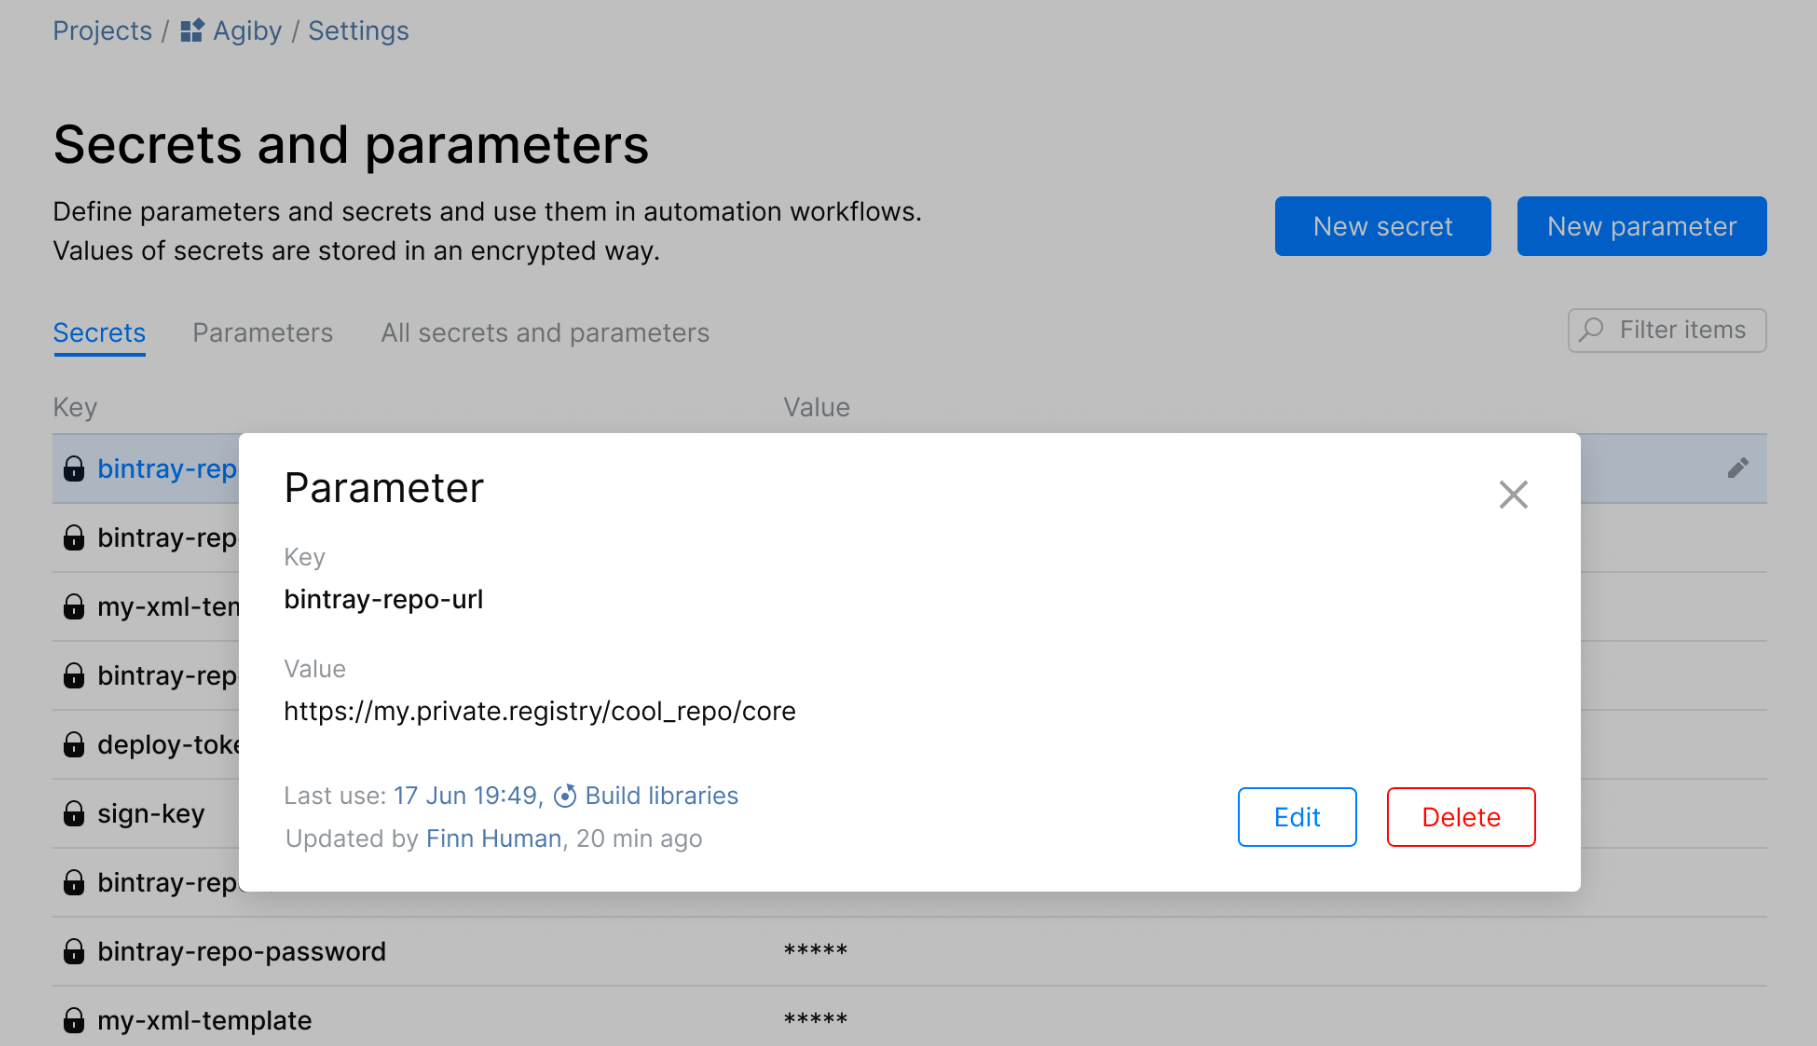Open the Finn Human user link
Image resolution: width=1817 pixels, height=1046 pixels.
click(x=494, y=838)
